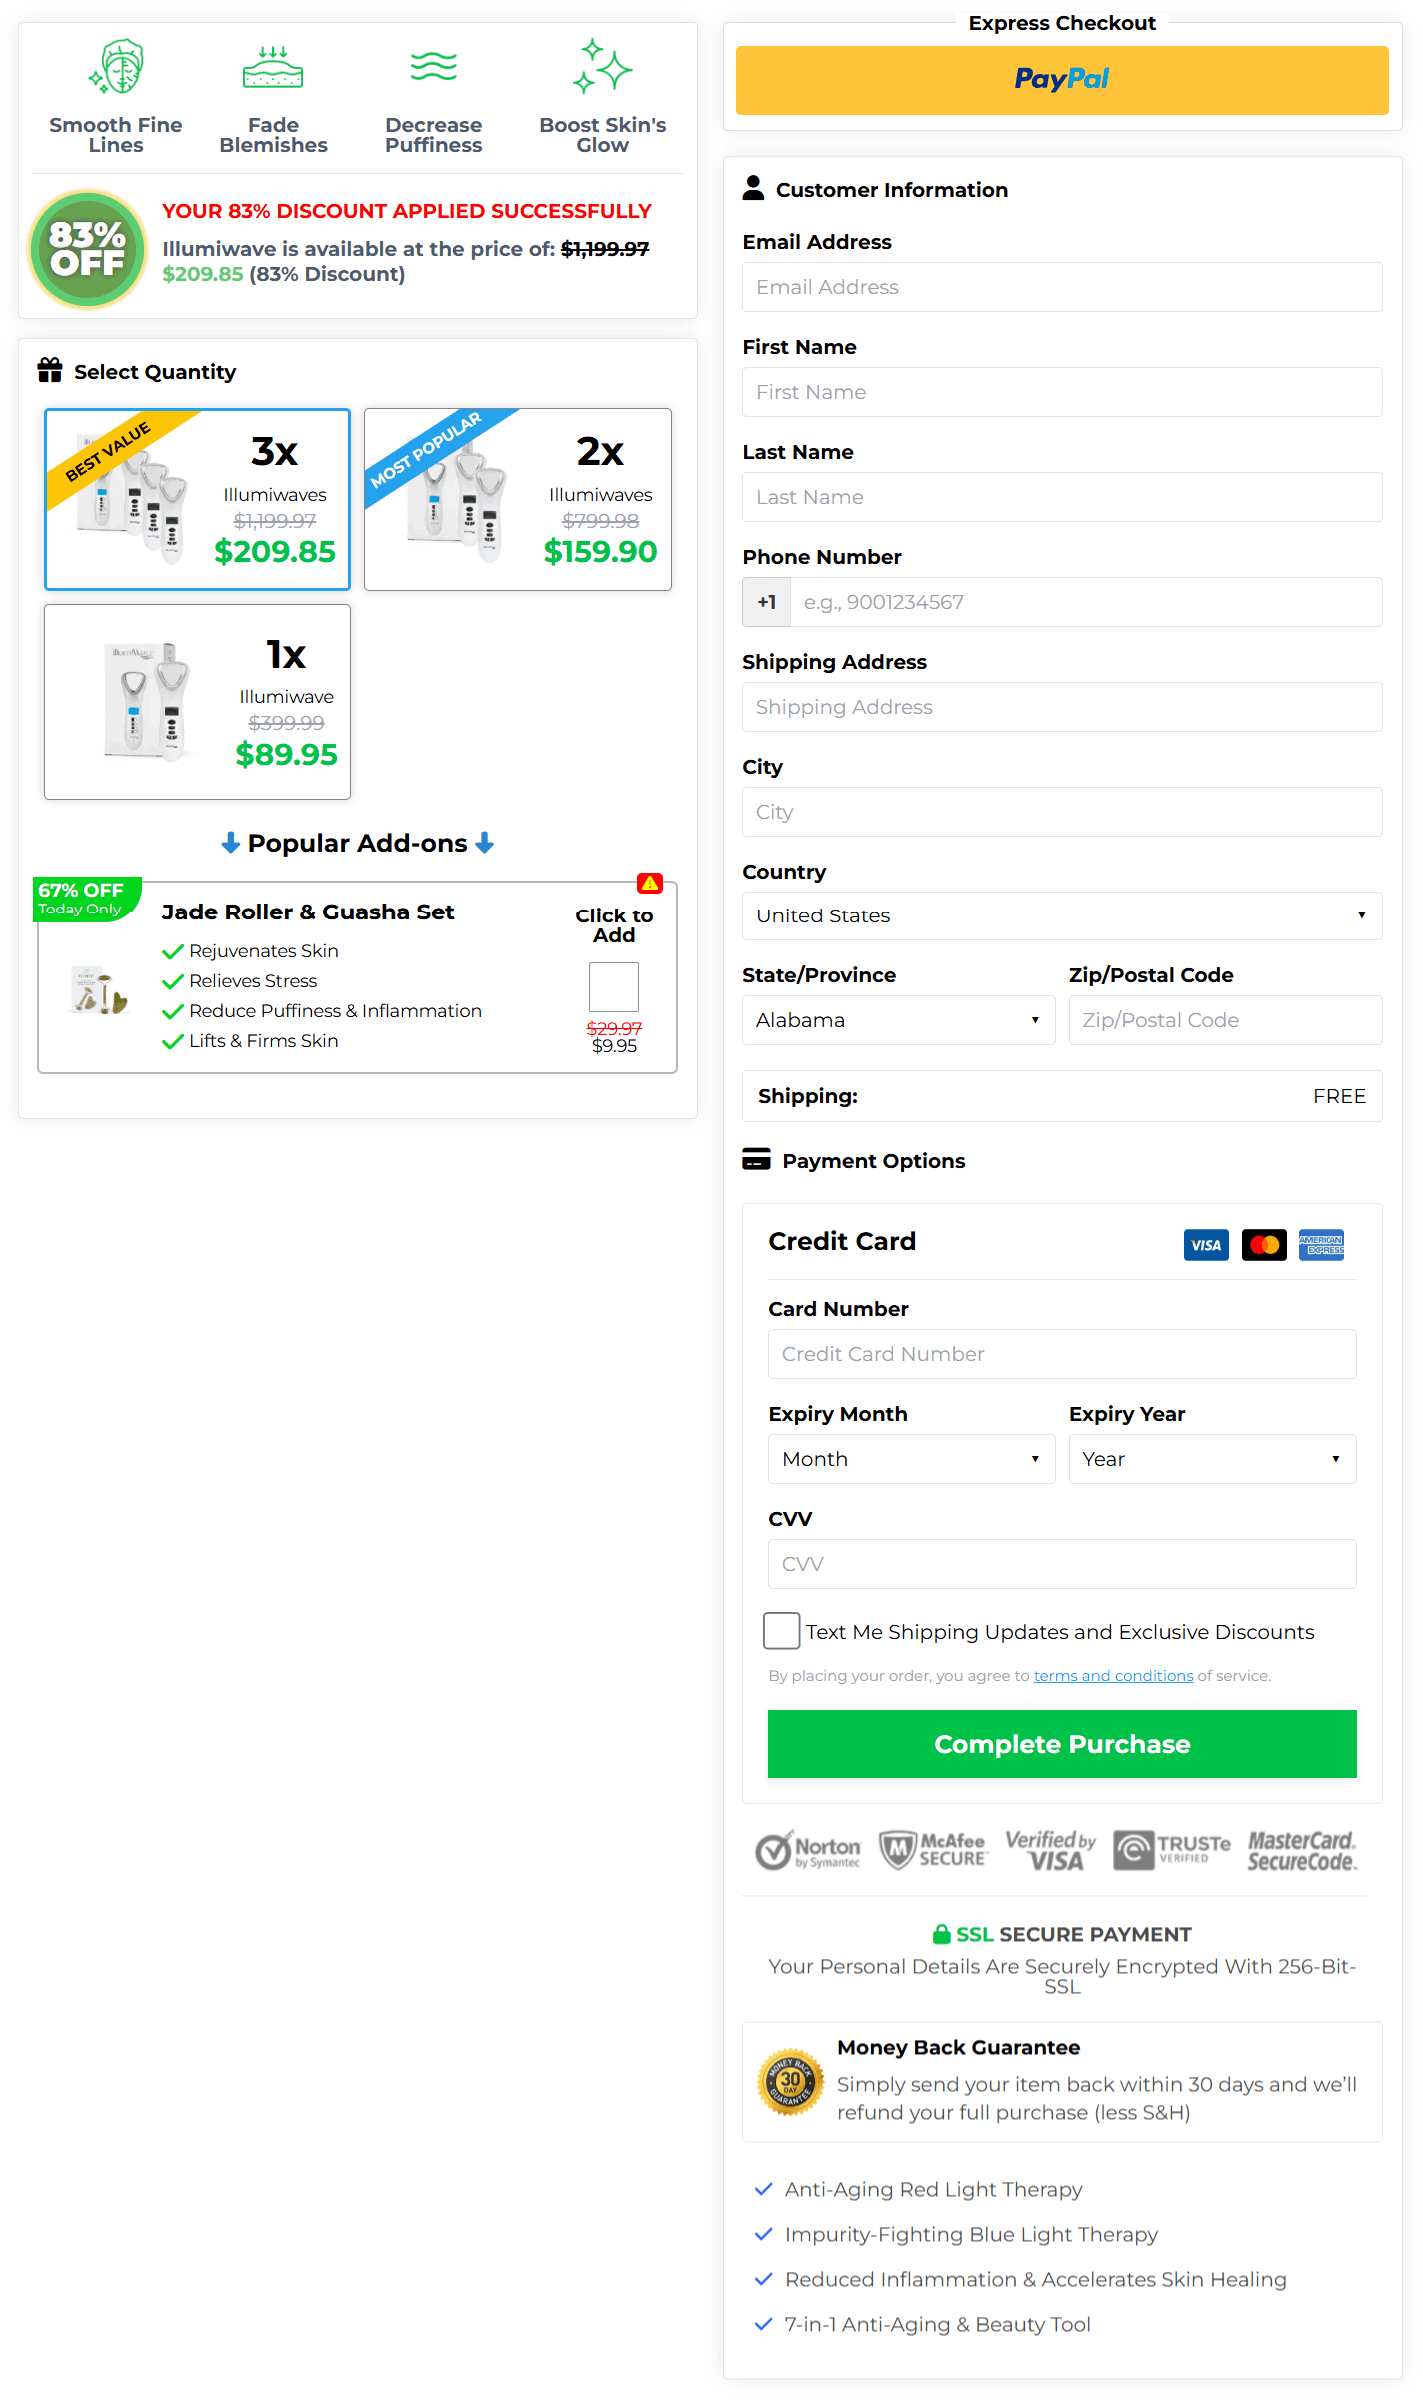Screen dimensions: 1423x2402
Task: Click the Decrease Puffiness wave icon
Action: (433, 66)
